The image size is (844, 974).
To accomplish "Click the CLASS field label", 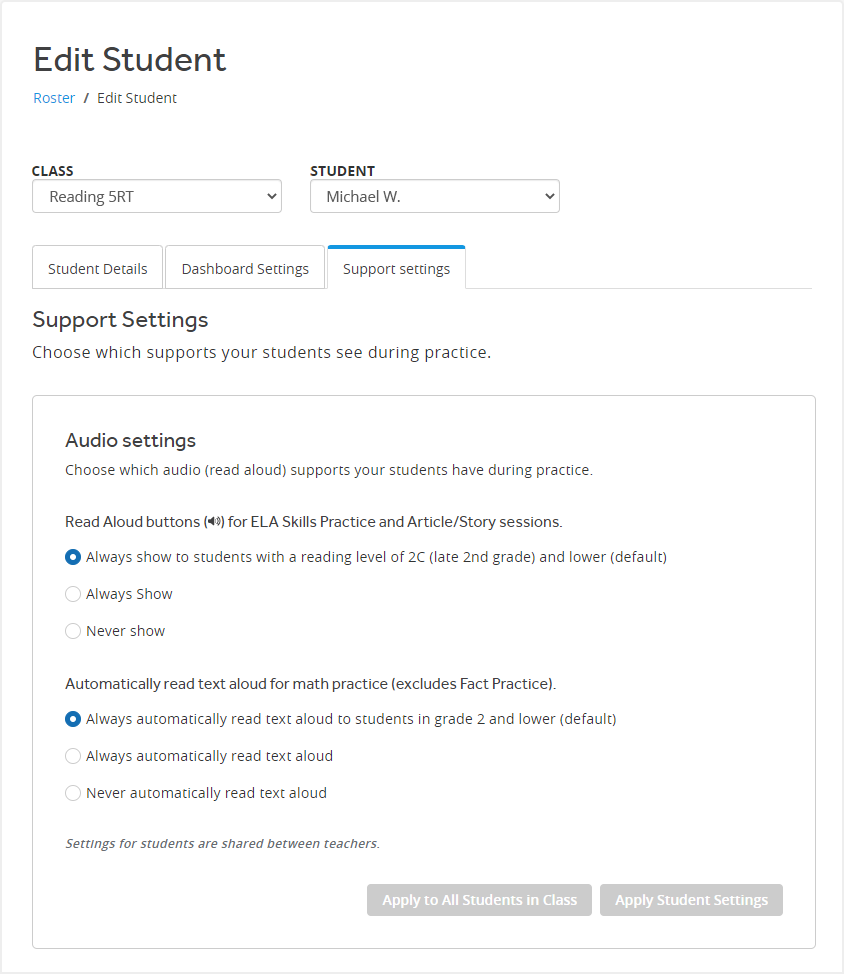I will coord(53,171).
